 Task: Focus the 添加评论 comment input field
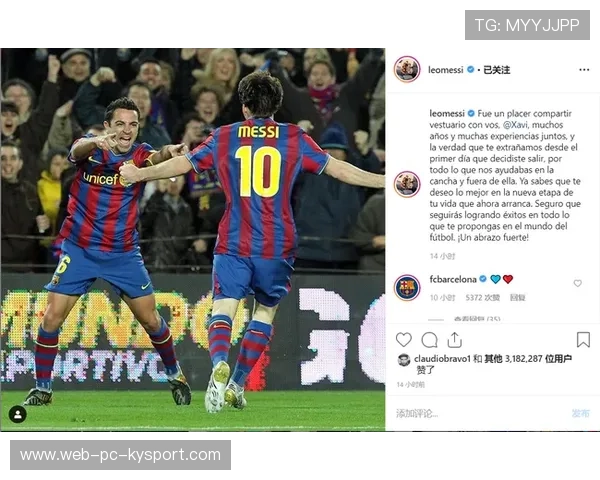coord(478,413)
